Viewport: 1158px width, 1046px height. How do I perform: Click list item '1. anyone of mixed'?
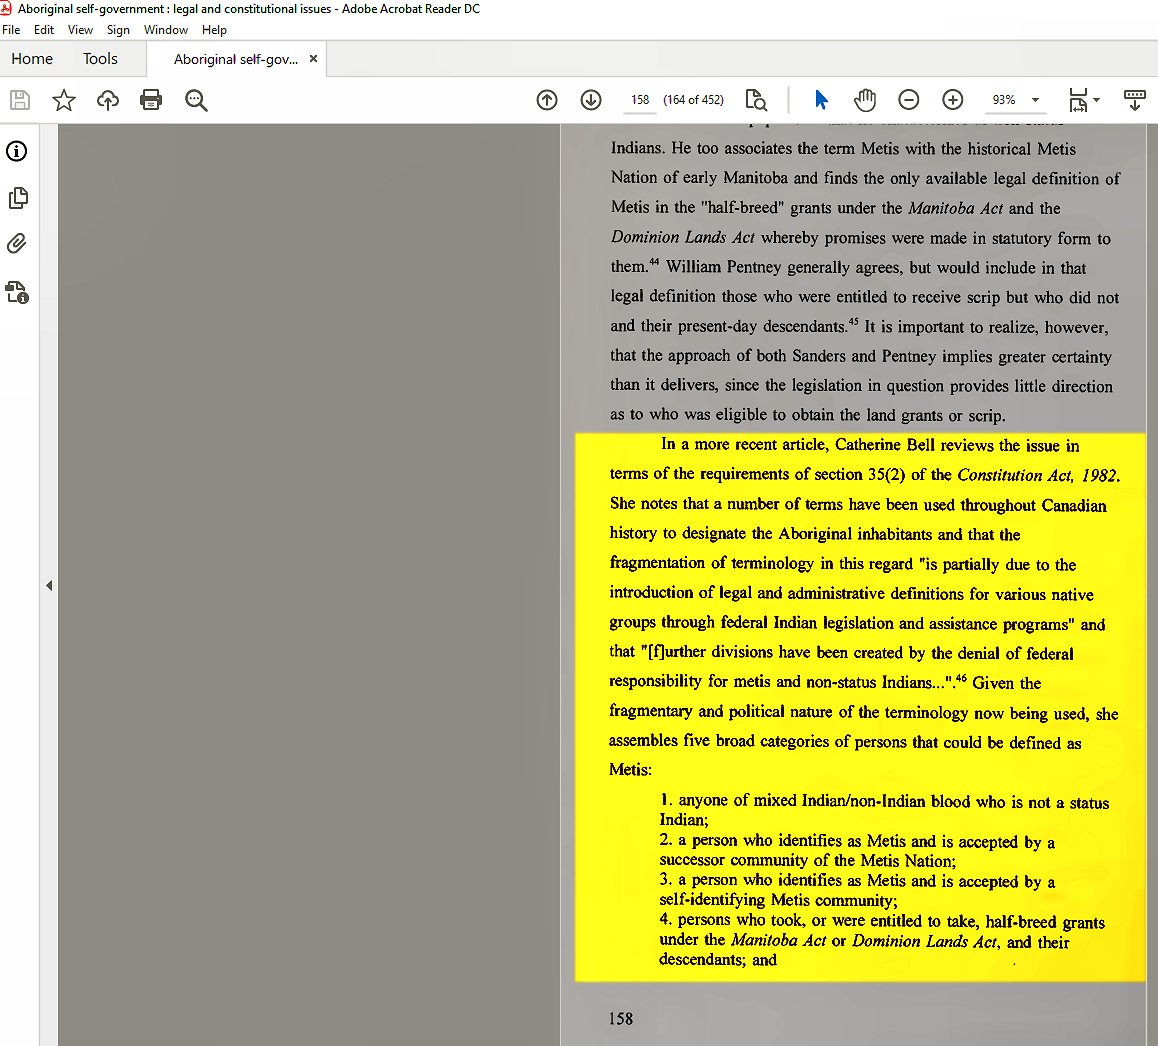pos(728,801)
